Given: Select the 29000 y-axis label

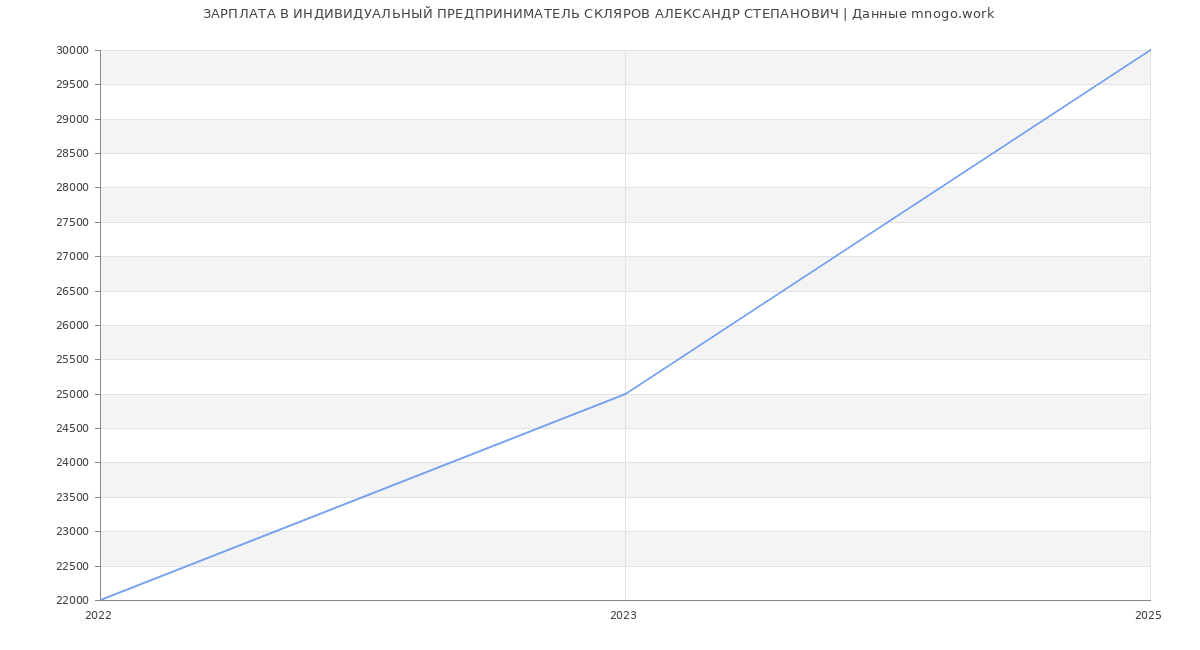Looking at the screenshot, I should tap(72, 119).
